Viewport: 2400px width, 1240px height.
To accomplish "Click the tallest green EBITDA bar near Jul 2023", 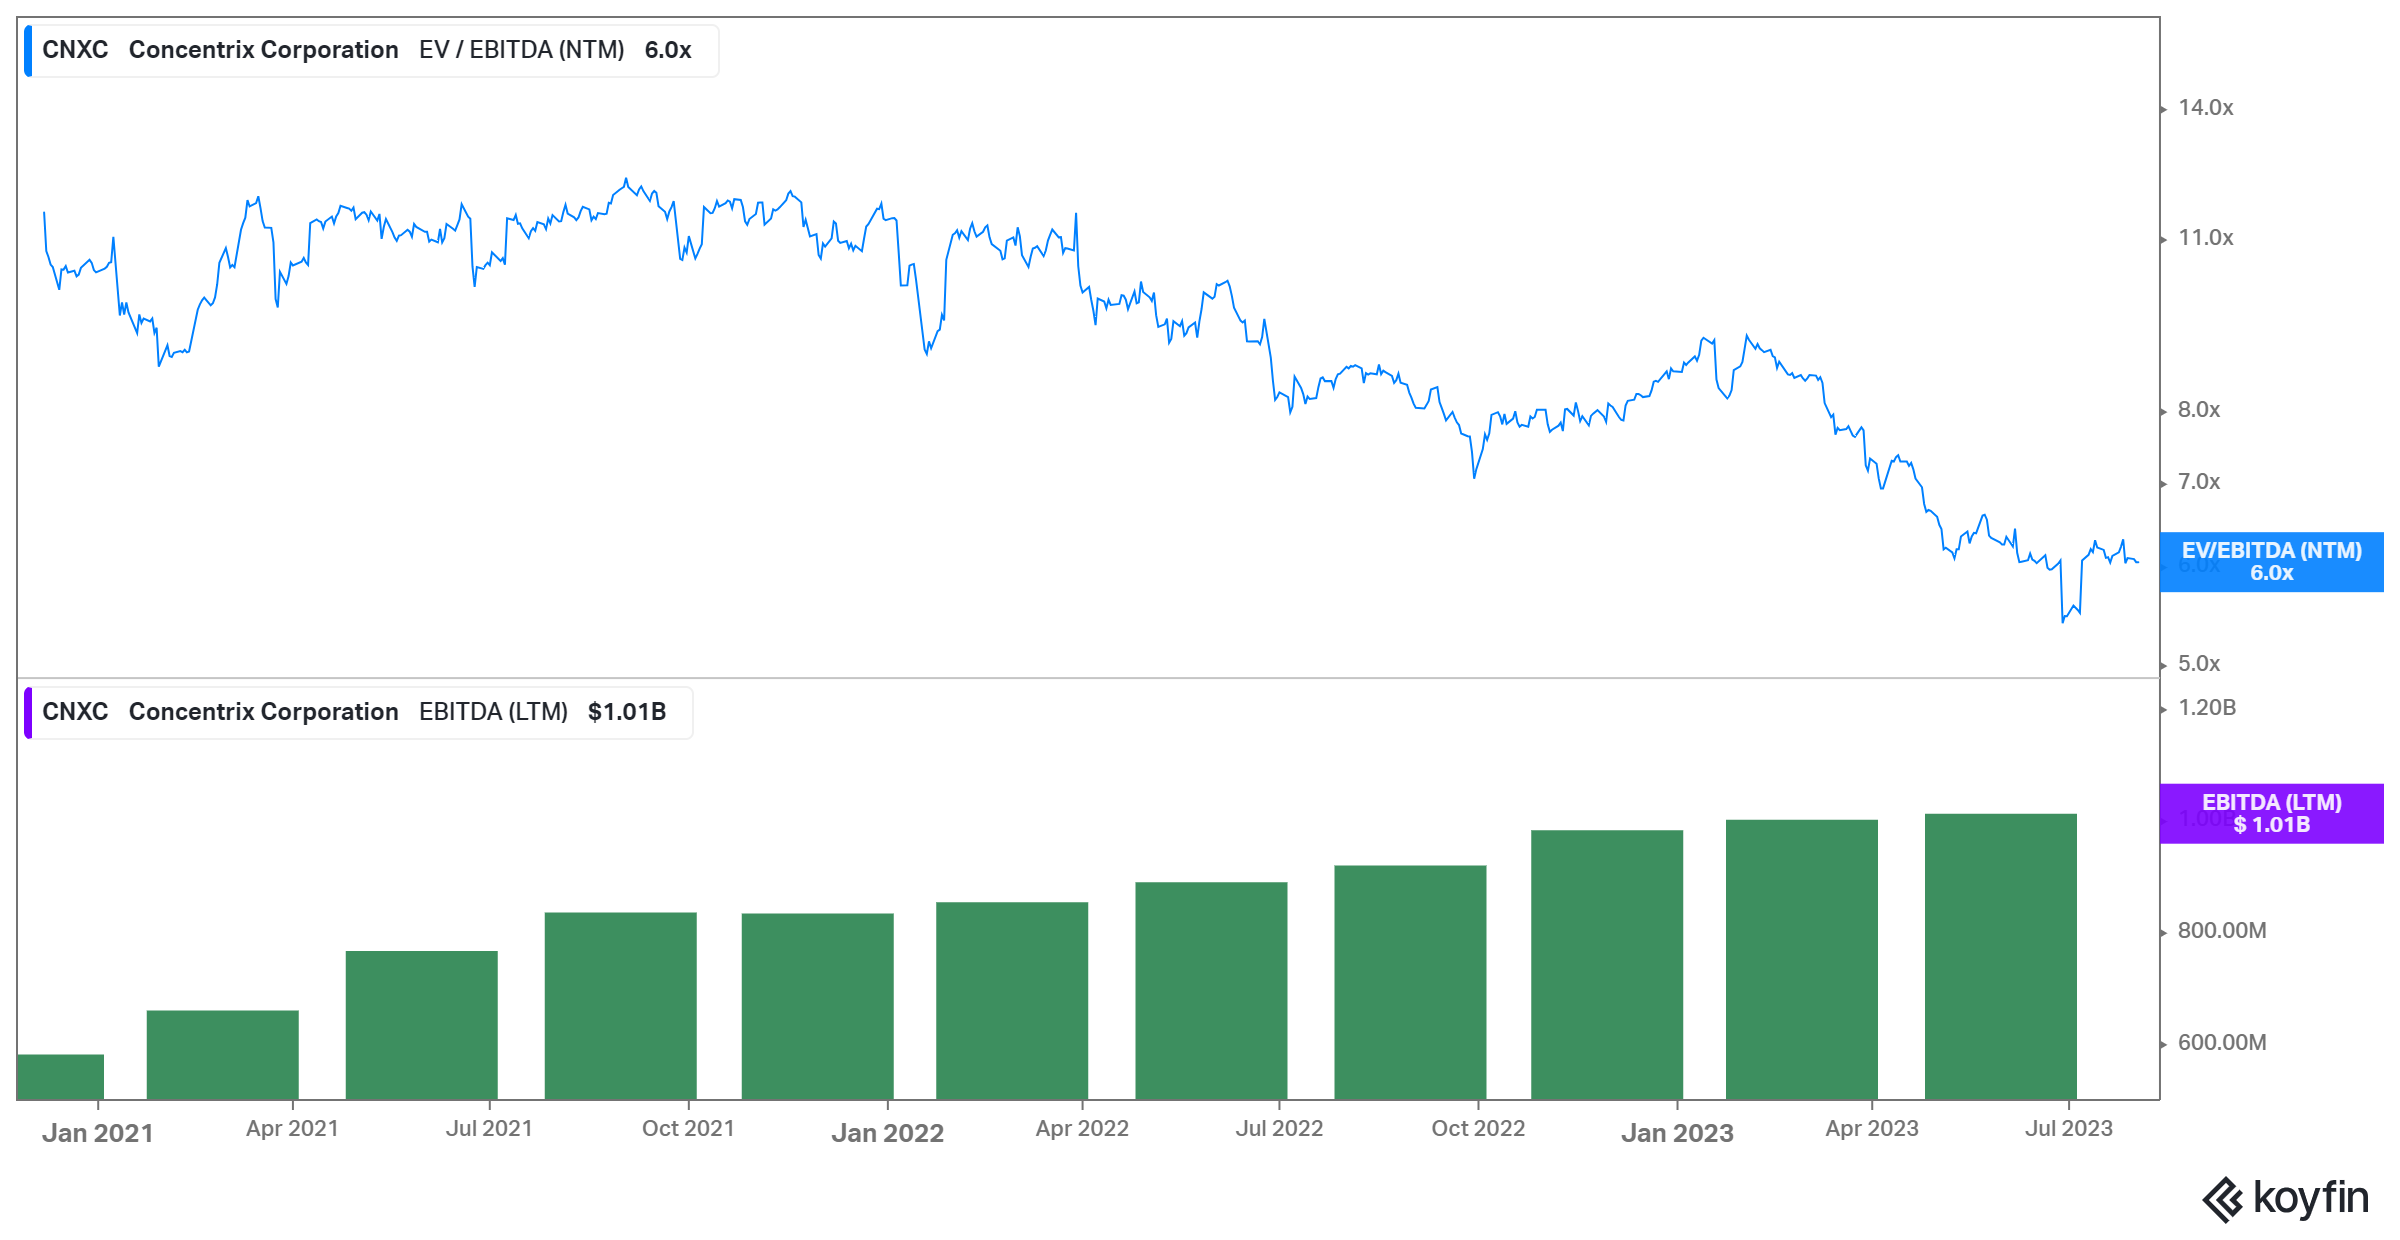I will click(2001, 957).
